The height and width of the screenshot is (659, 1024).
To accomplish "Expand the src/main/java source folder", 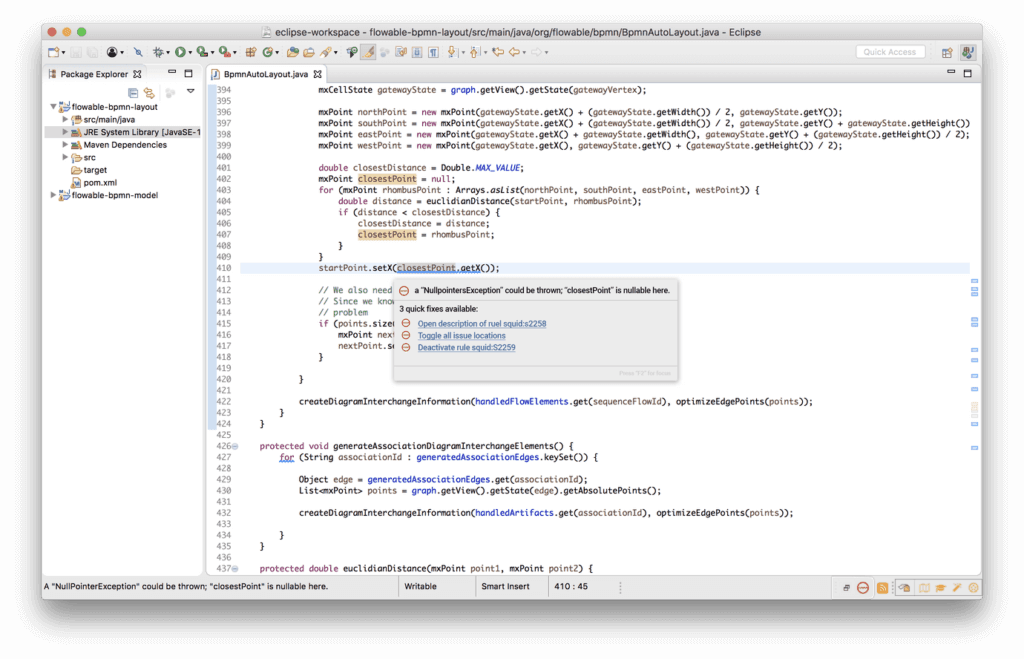I will pyautogui.click(x=65, y=119).
